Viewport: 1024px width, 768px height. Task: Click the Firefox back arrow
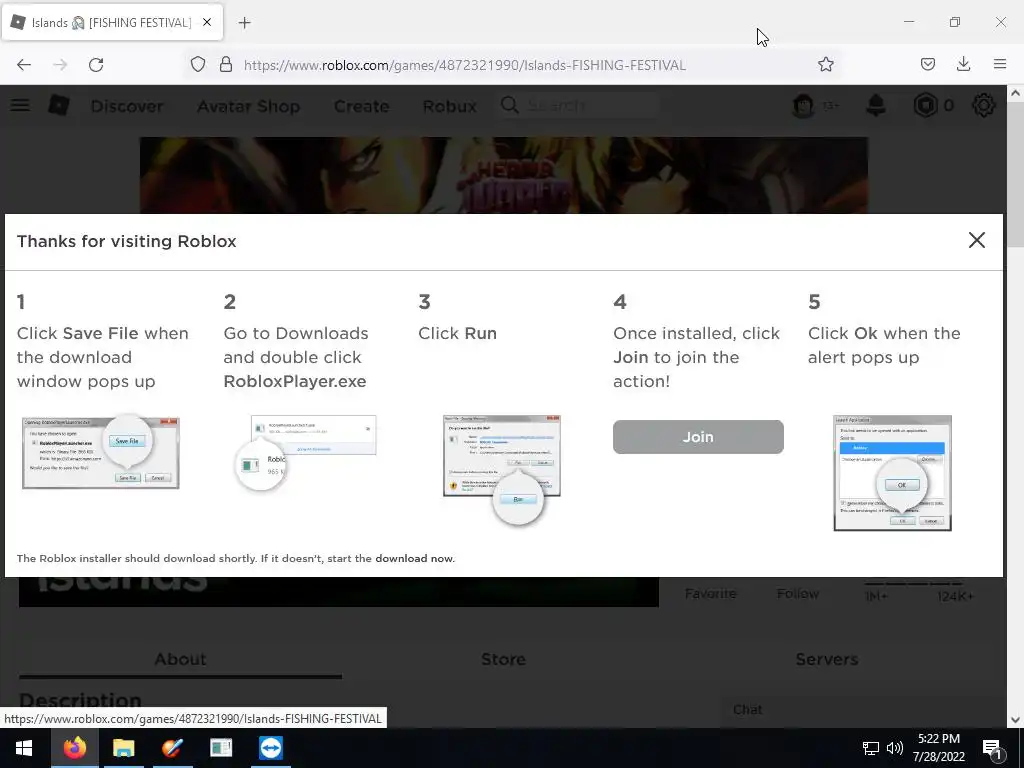tap(24, 65)
